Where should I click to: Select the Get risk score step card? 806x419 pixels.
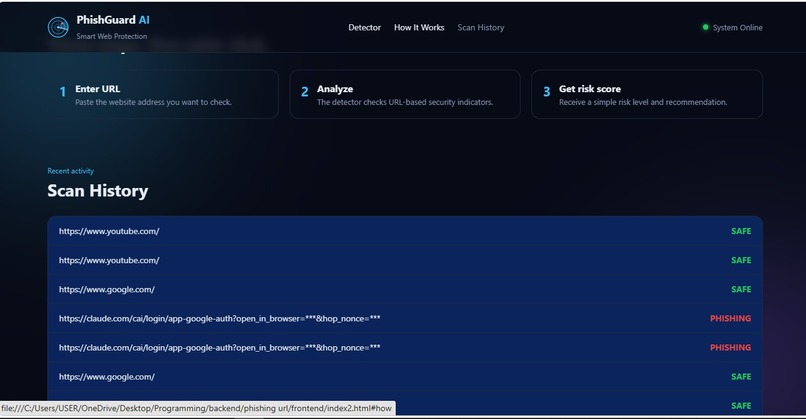(x=647, y=94)
